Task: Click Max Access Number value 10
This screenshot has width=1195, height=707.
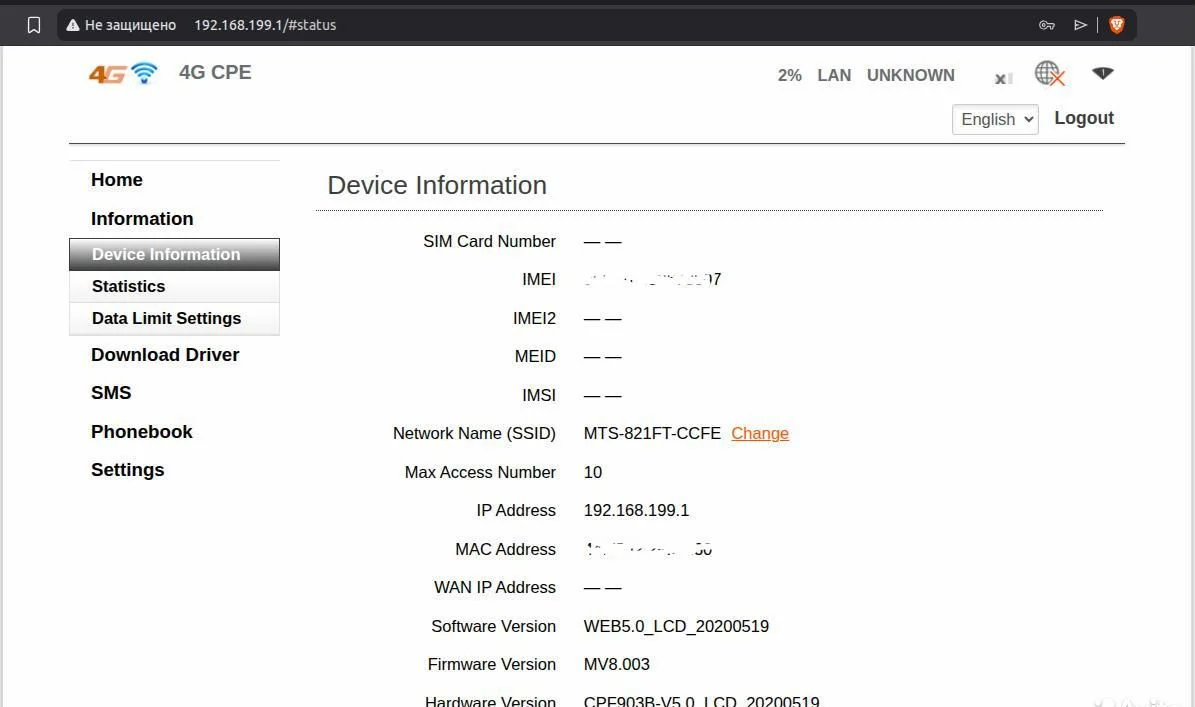Action: [593, 472]
